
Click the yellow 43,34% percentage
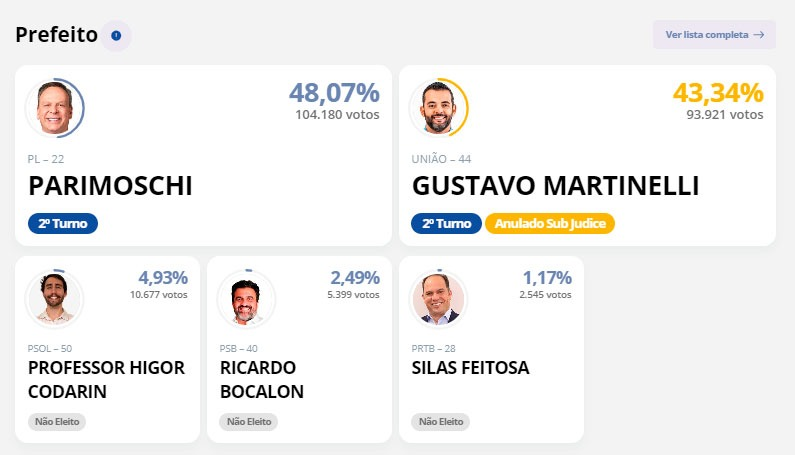pyautogui.click(x=718, y=94)
